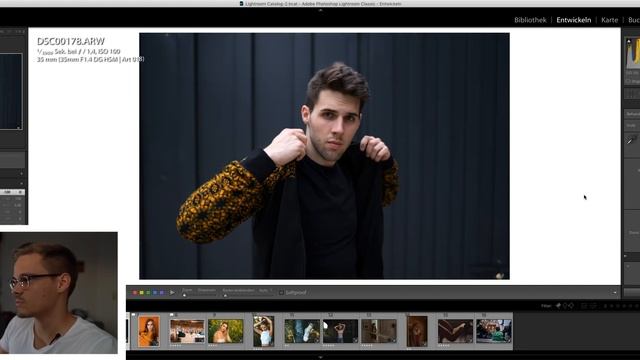Screen dimensions: 640x360
Task: Select the Entwickeln module tab
Action: point(573,20)
